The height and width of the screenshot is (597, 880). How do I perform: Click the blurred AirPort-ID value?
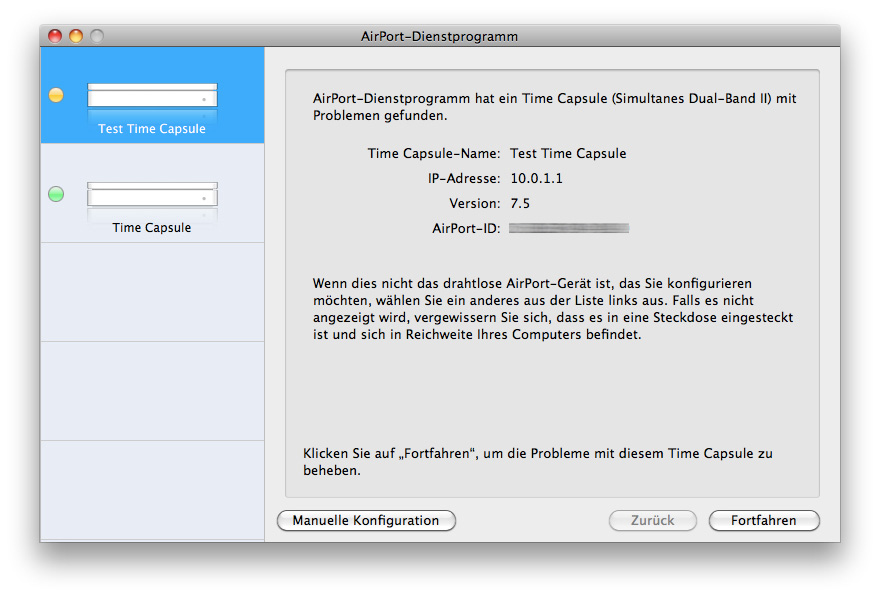(x=569, y=228)
